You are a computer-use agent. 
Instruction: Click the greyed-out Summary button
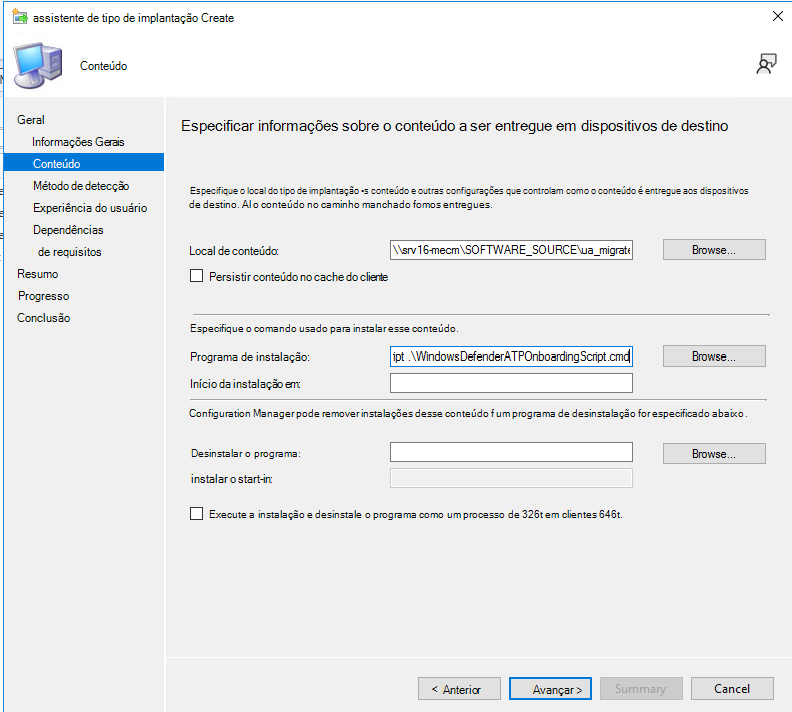click(x=641, y=689)
